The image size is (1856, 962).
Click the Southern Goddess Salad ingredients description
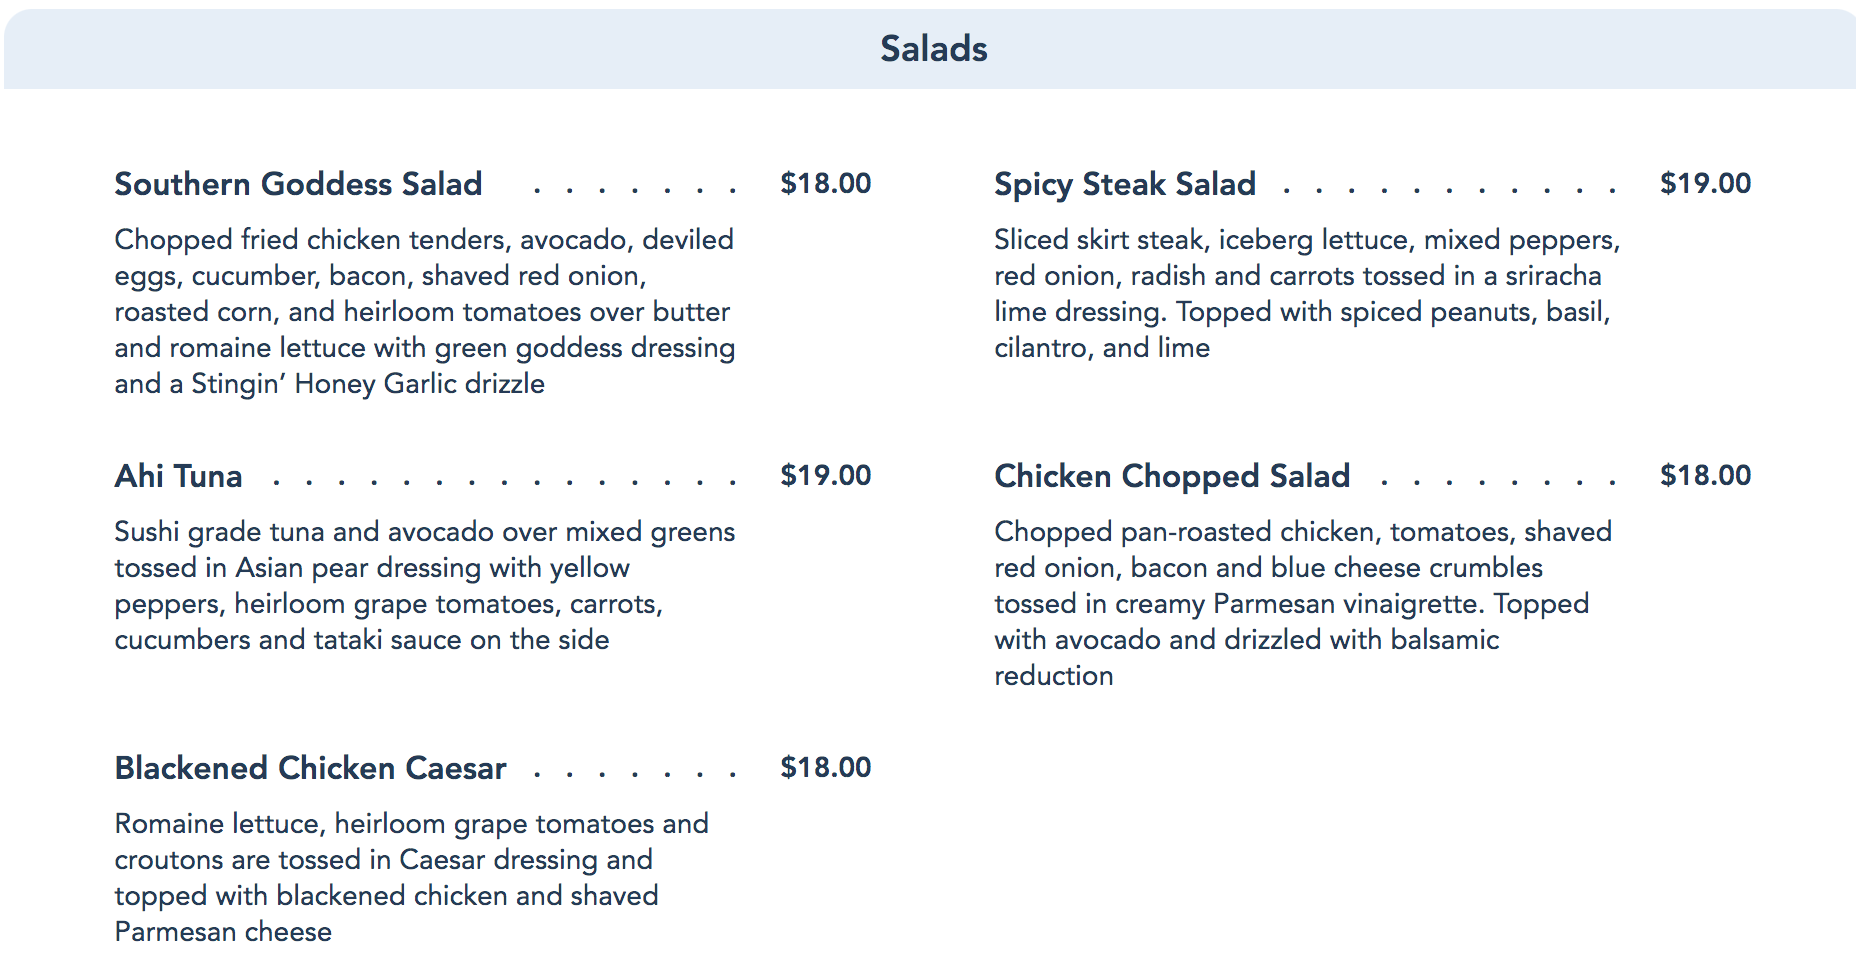coord(424,311)
